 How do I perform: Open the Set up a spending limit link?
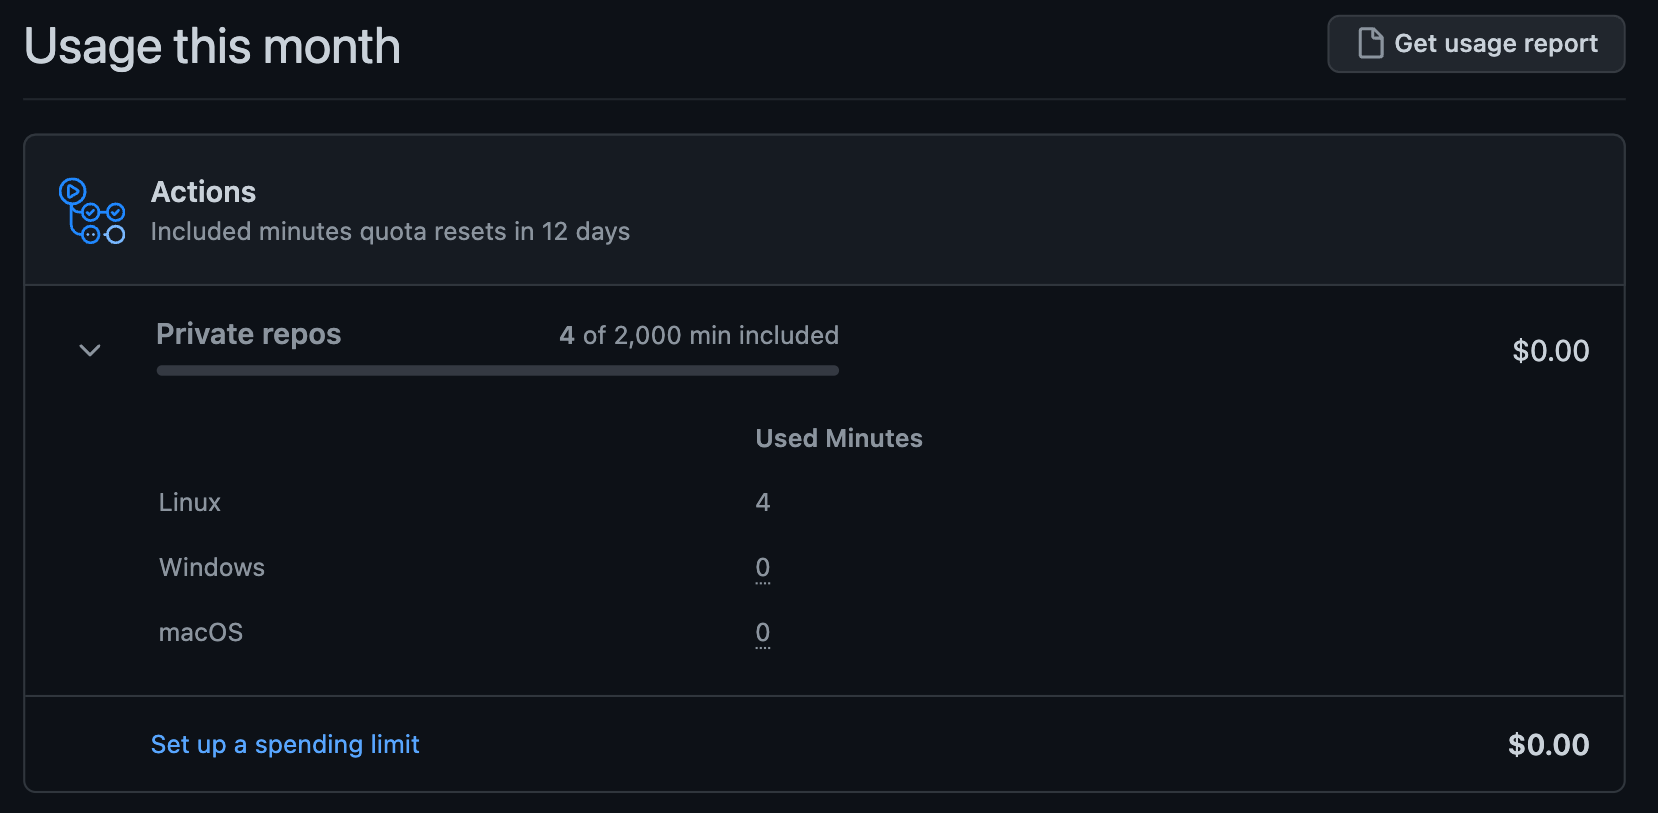285,744
